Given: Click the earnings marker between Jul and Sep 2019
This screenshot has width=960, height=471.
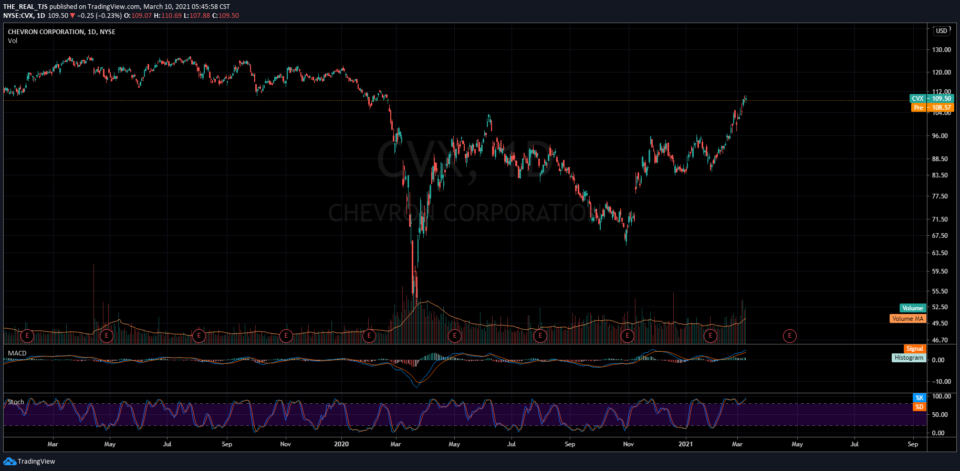Looking at the screenshot, I should click(198, 336).
